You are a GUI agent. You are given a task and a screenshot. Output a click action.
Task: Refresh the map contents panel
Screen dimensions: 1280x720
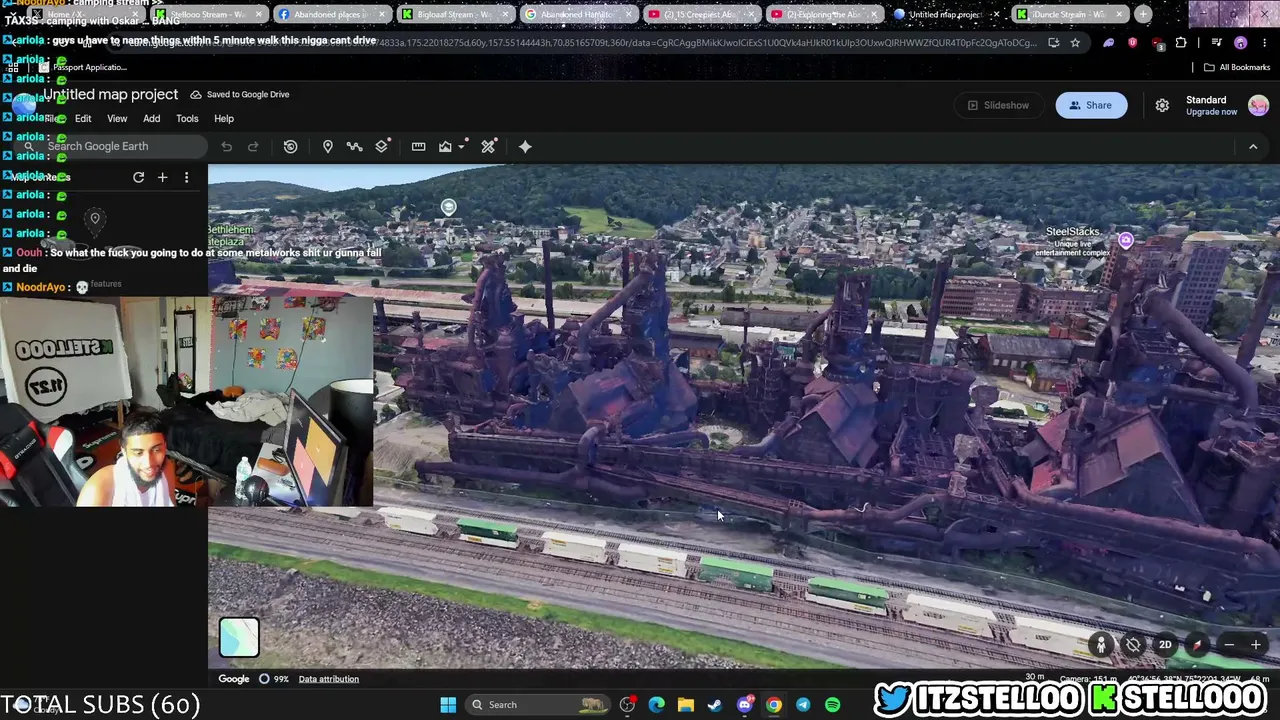coord(138,177)
